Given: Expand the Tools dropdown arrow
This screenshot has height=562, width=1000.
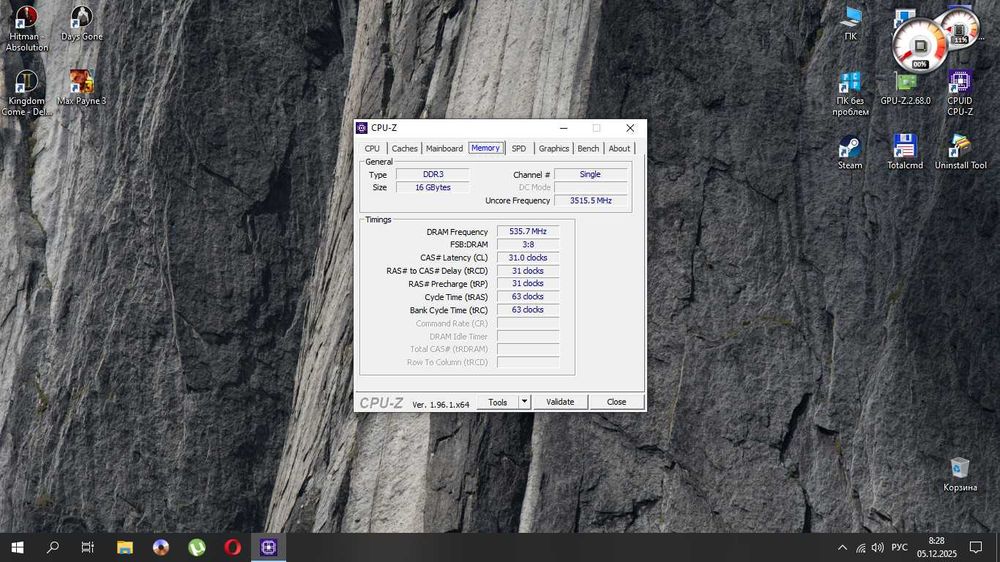Looking at the screenshot, I should [524, 402].
